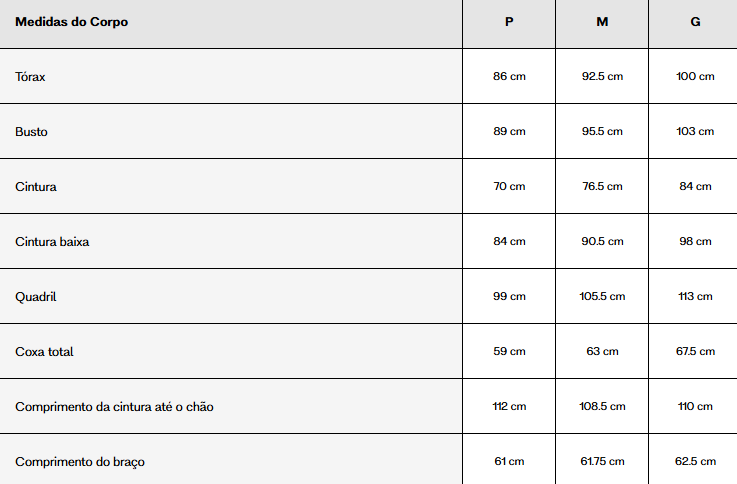
Task: Select the G size column header
Action: pos(695,22)
